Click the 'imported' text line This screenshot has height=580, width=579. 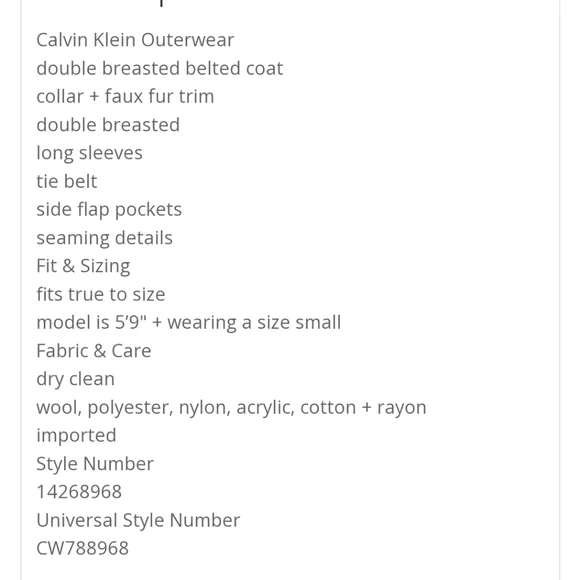76,436
